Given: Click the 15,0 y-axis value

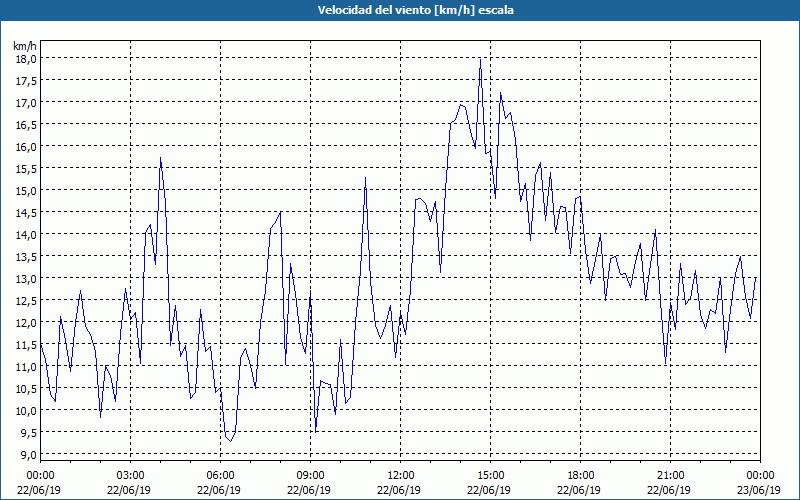Looking at the screenshot, I should click(26, 190).
